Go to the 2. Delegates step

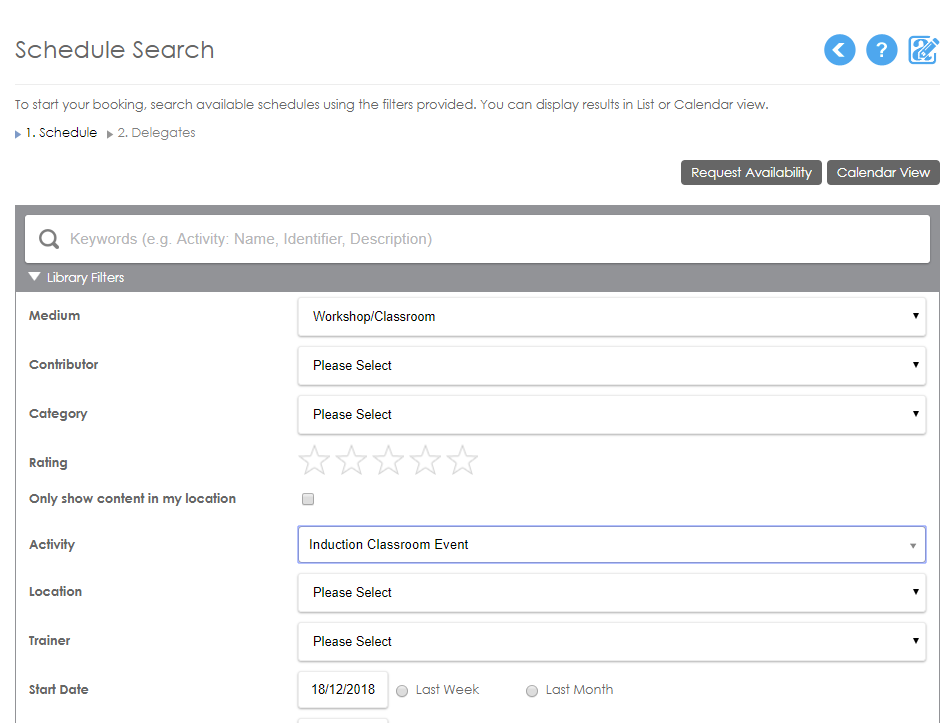(156, 132)
